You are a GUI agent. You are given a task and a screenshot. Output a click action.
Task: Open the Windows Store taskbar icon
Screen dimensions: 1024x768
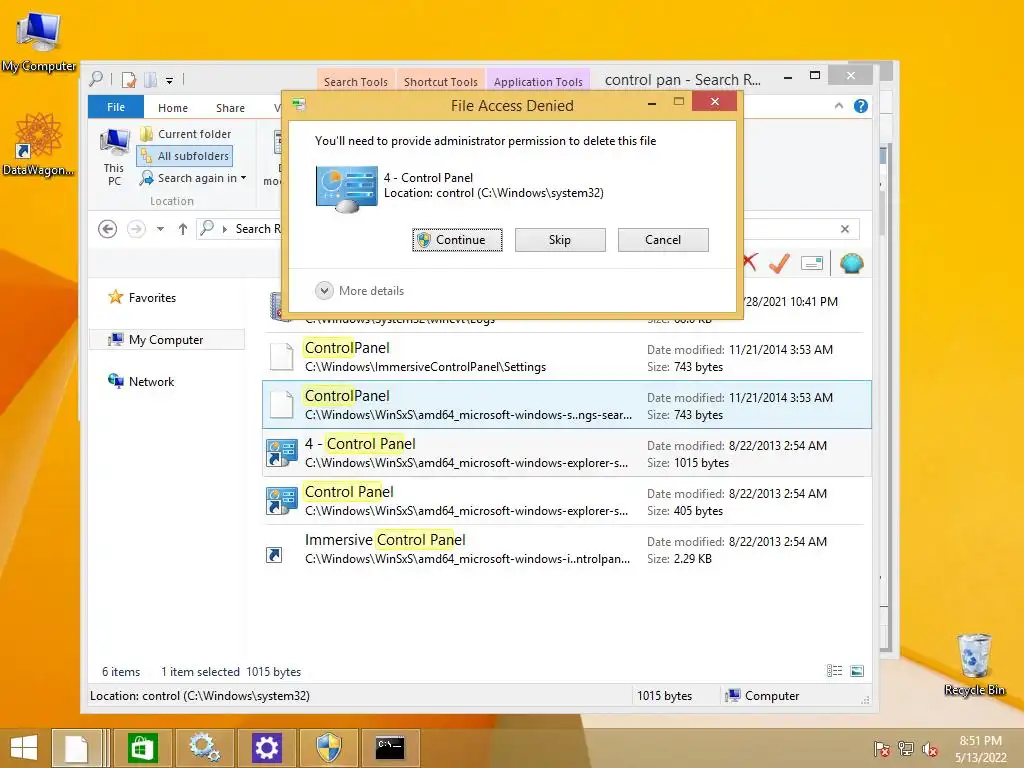tap(142, 748)
